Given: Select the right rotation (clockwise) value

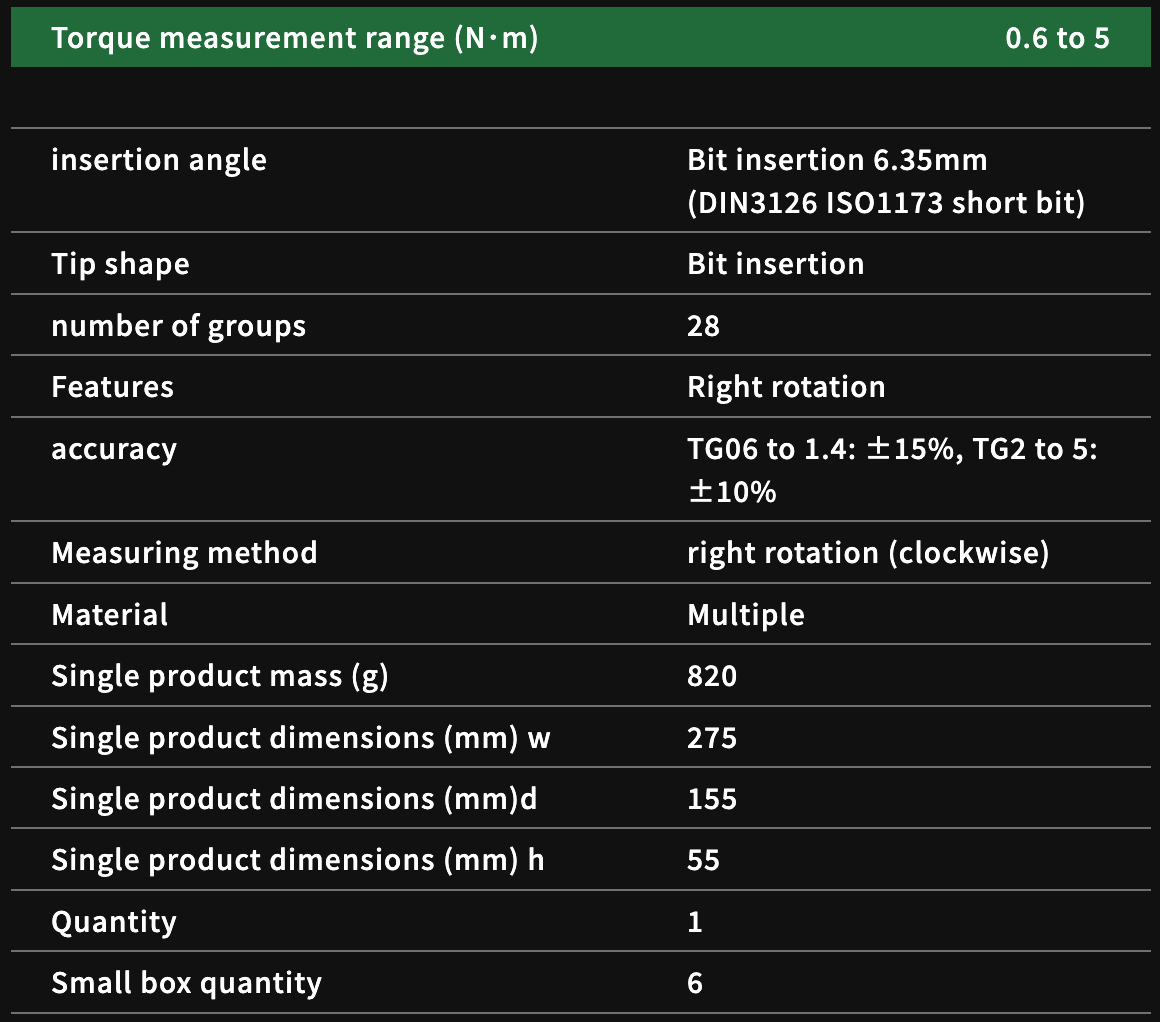Looking at the screenshot, I should (x=868, y=553).
